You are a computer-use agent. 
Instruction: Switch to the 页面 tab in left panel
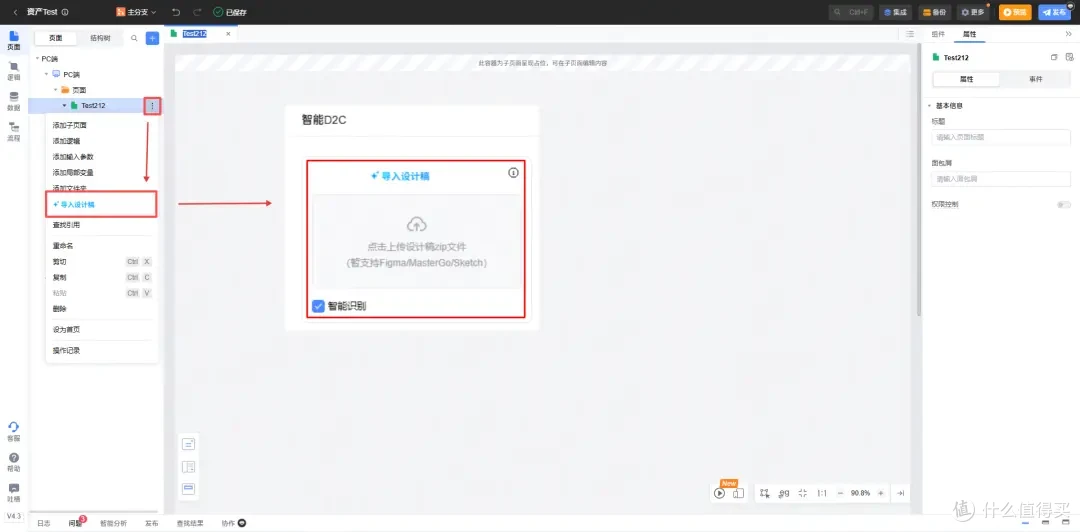tap(56, 39)
